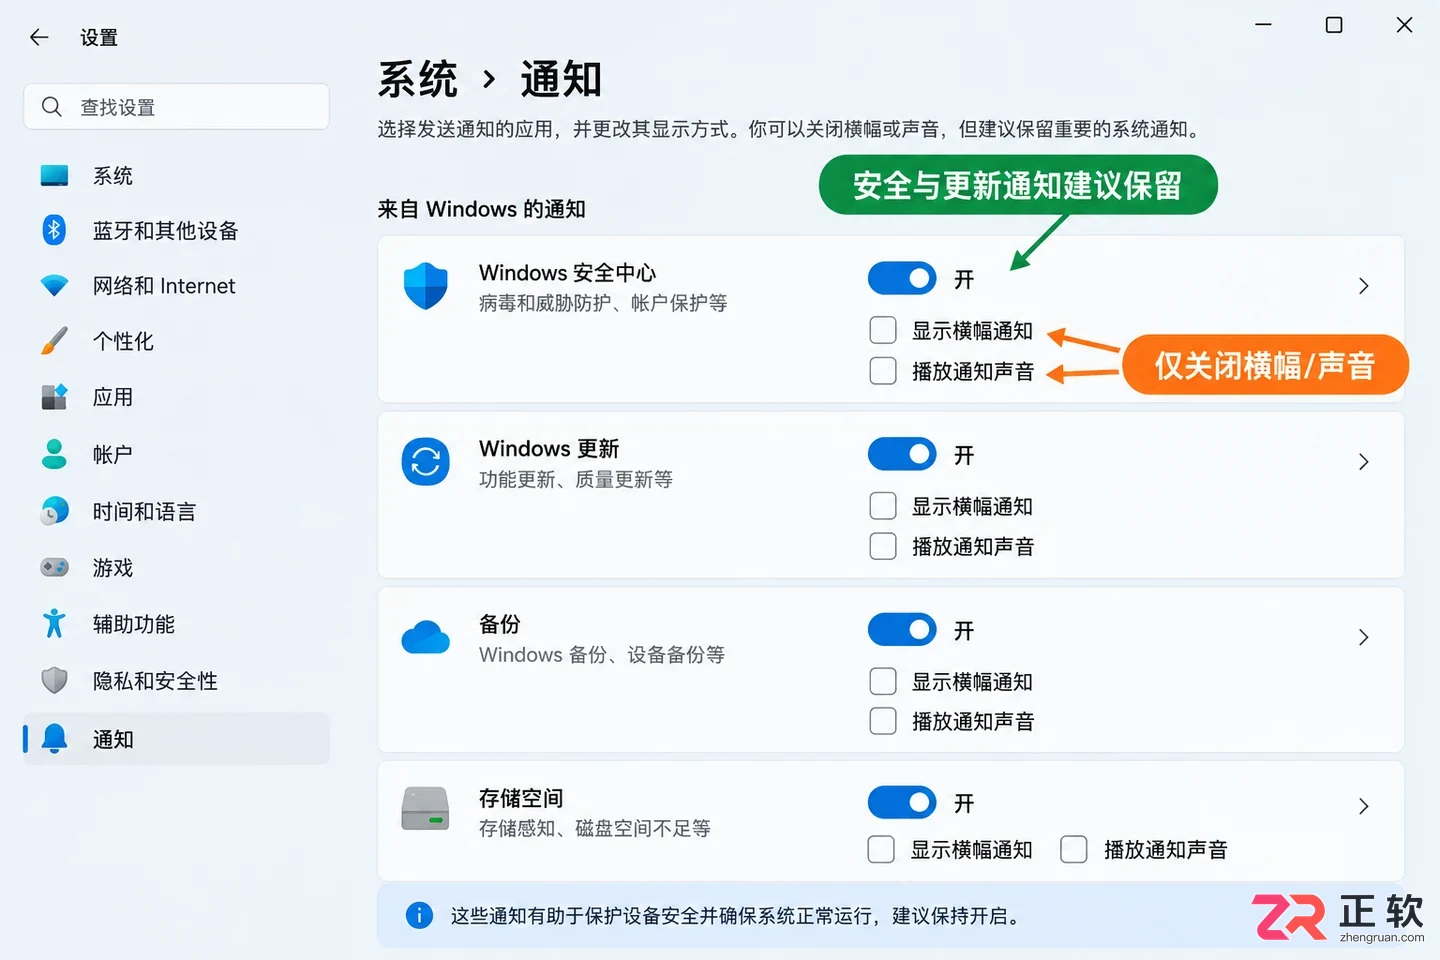Click the back arrow icon
Image resolution: width=1440 pixels, height=960 pixels.
[39, 38]
